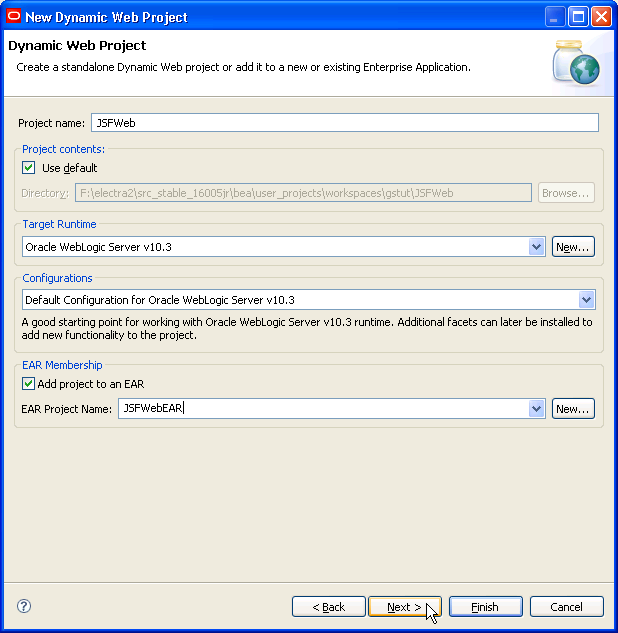Screen dimensions: 618x633
Task: Click the web project jar globe image
Action: click(576, 63)
